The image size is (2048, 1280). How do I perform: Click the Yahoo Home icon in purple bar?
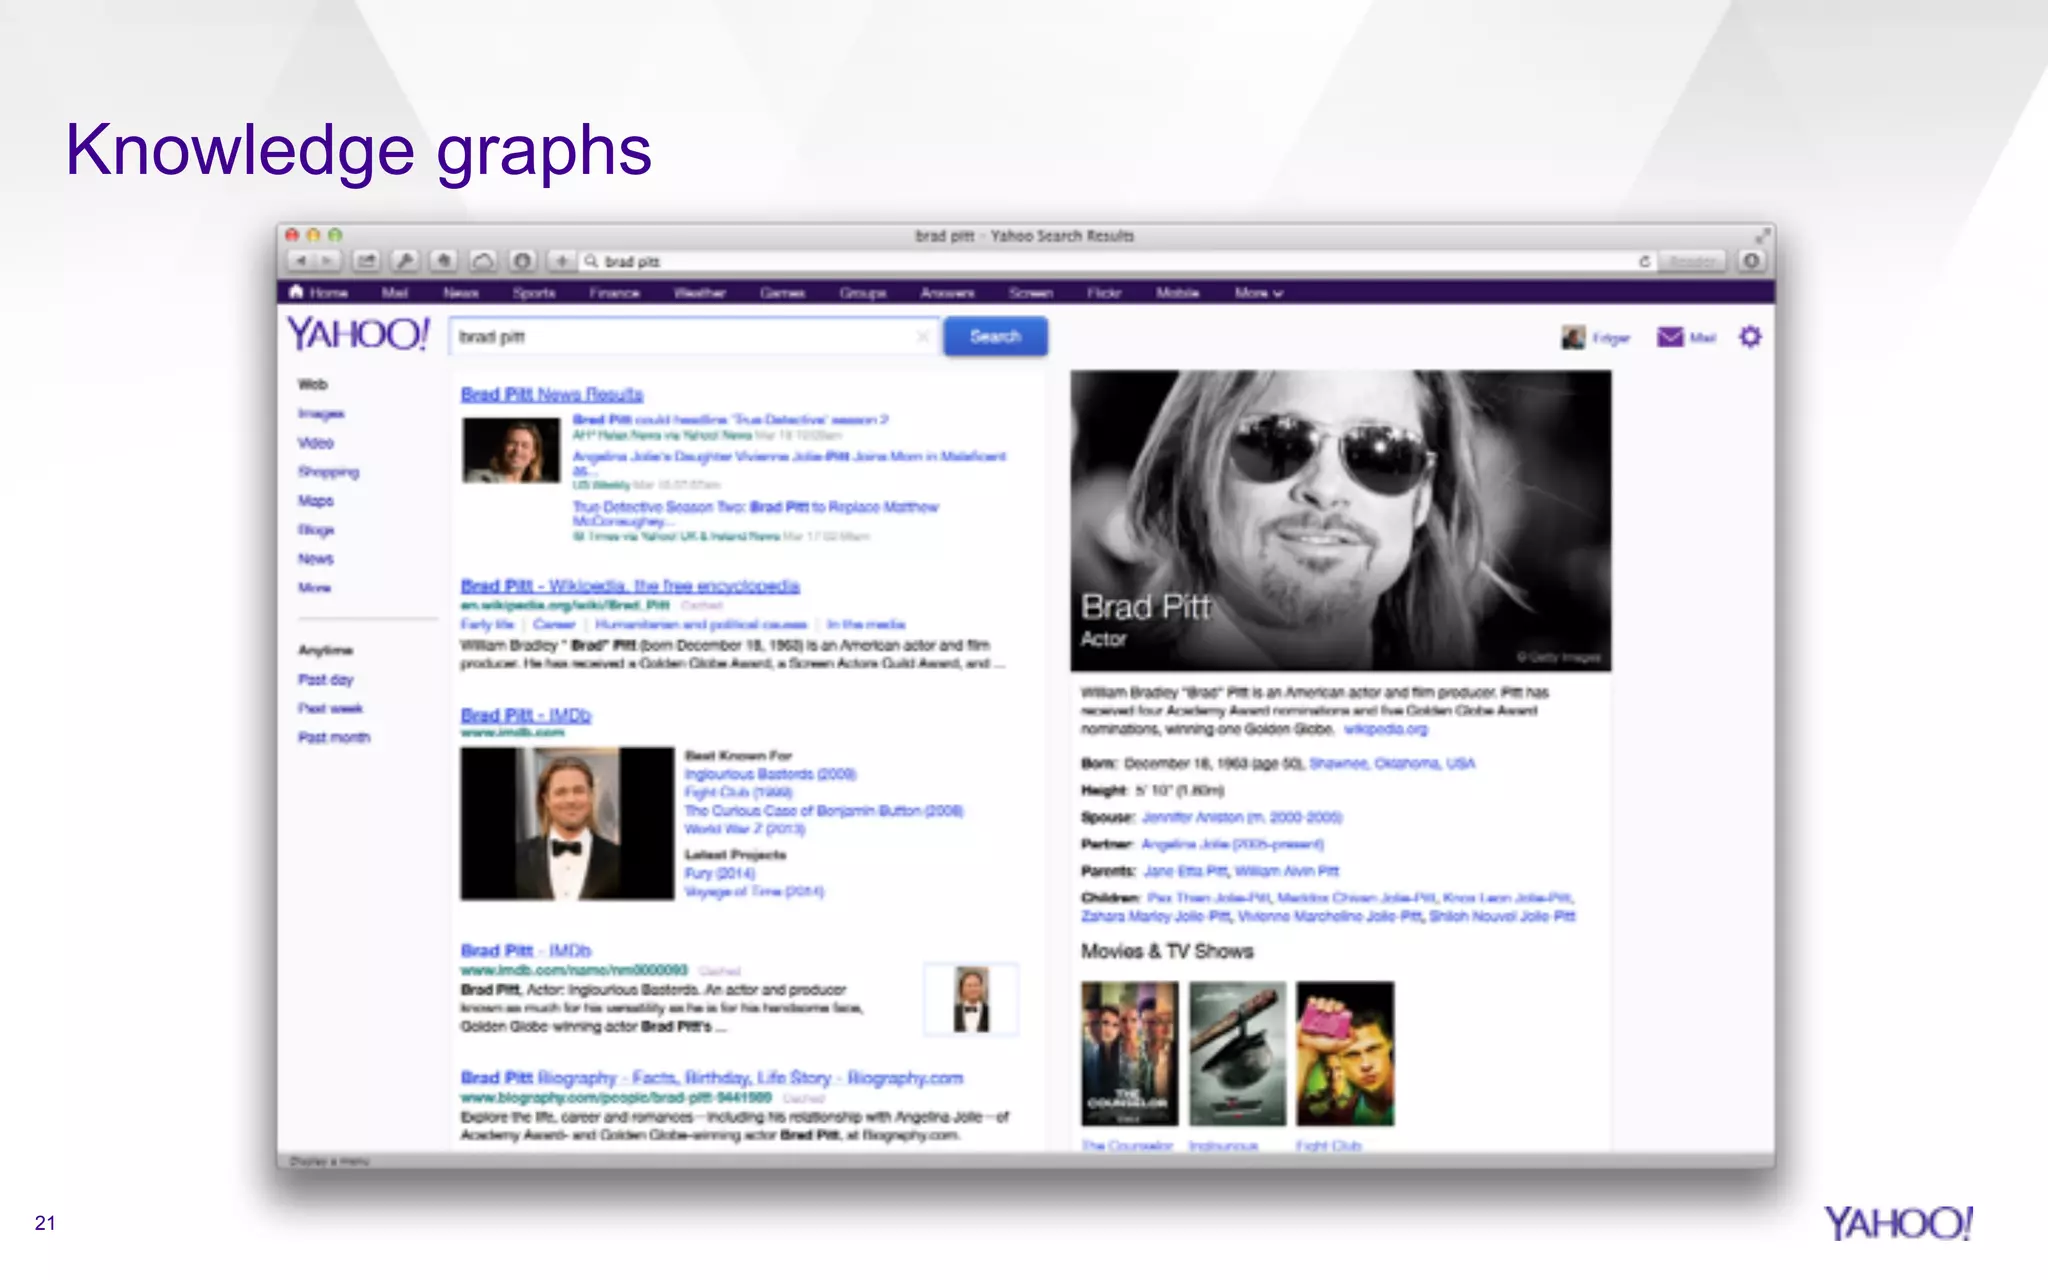[x=296, y=292]
